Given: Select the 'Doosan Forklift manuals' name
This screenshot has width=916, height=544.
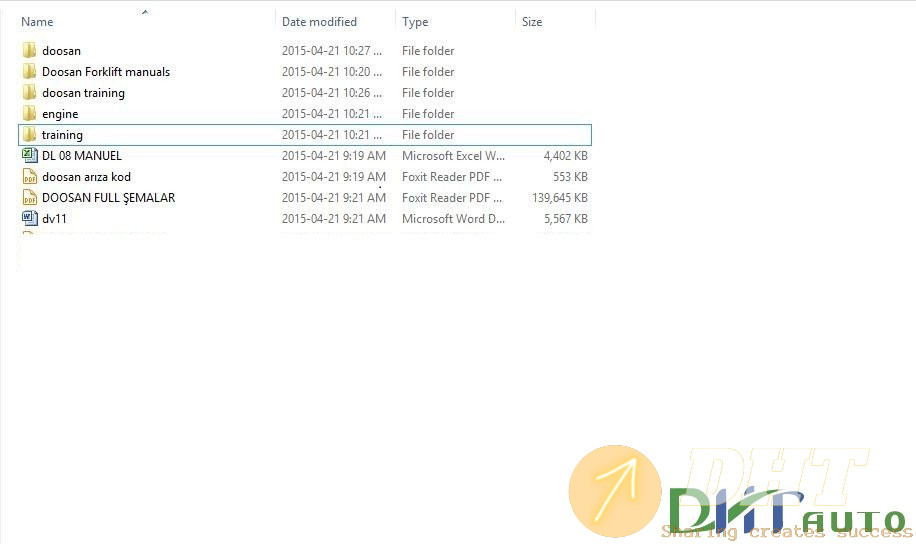Looking at the screenshot, I should (106, 72).
